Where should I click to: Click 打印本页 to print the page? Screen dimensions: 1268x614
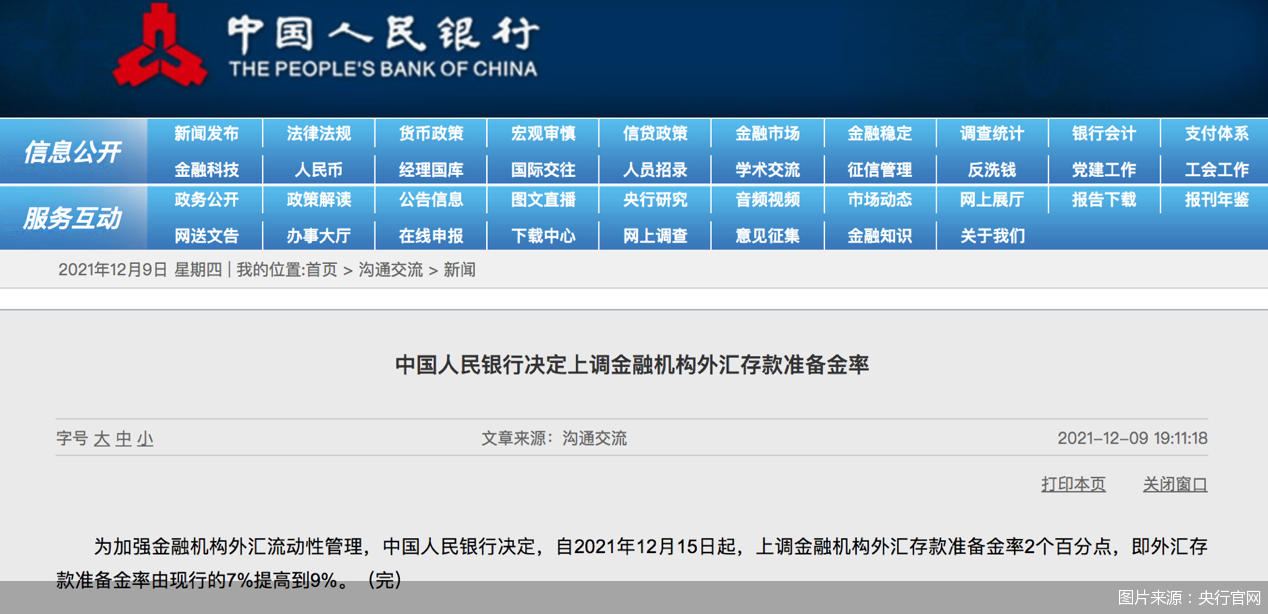click(x=1074, y=484)
